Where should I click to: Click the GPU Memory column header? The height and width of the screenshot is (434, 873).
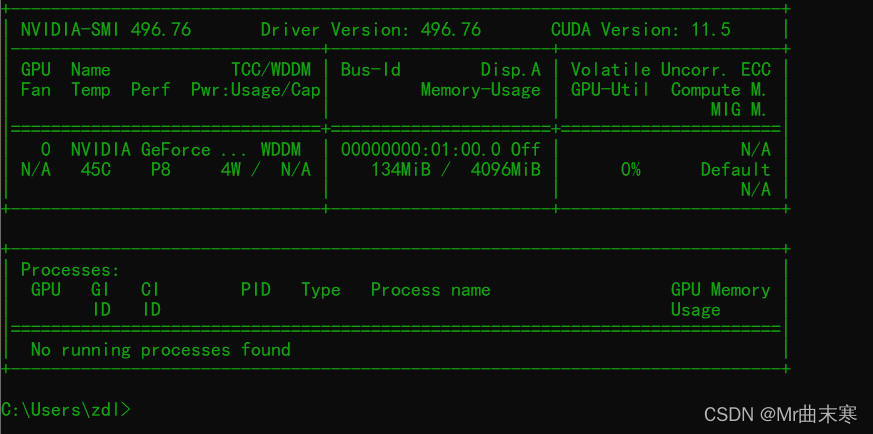click(x=720, y=290)
